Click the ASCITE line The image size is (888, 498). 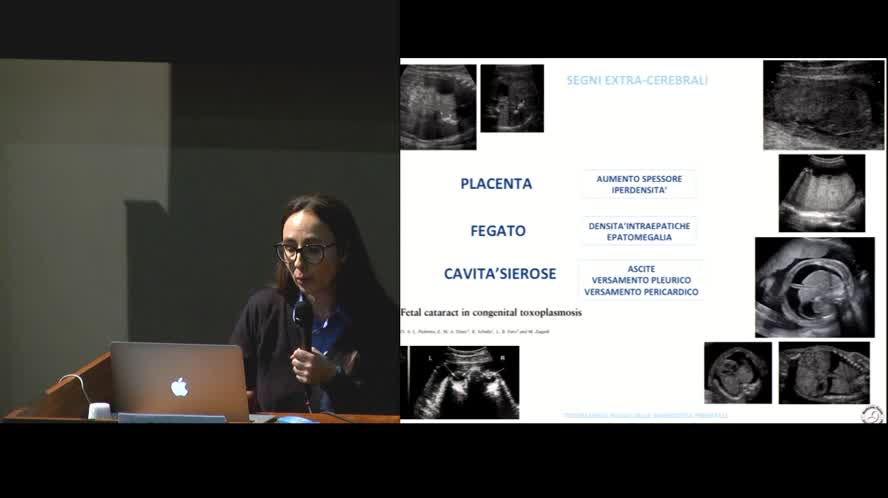coord(641,269)
